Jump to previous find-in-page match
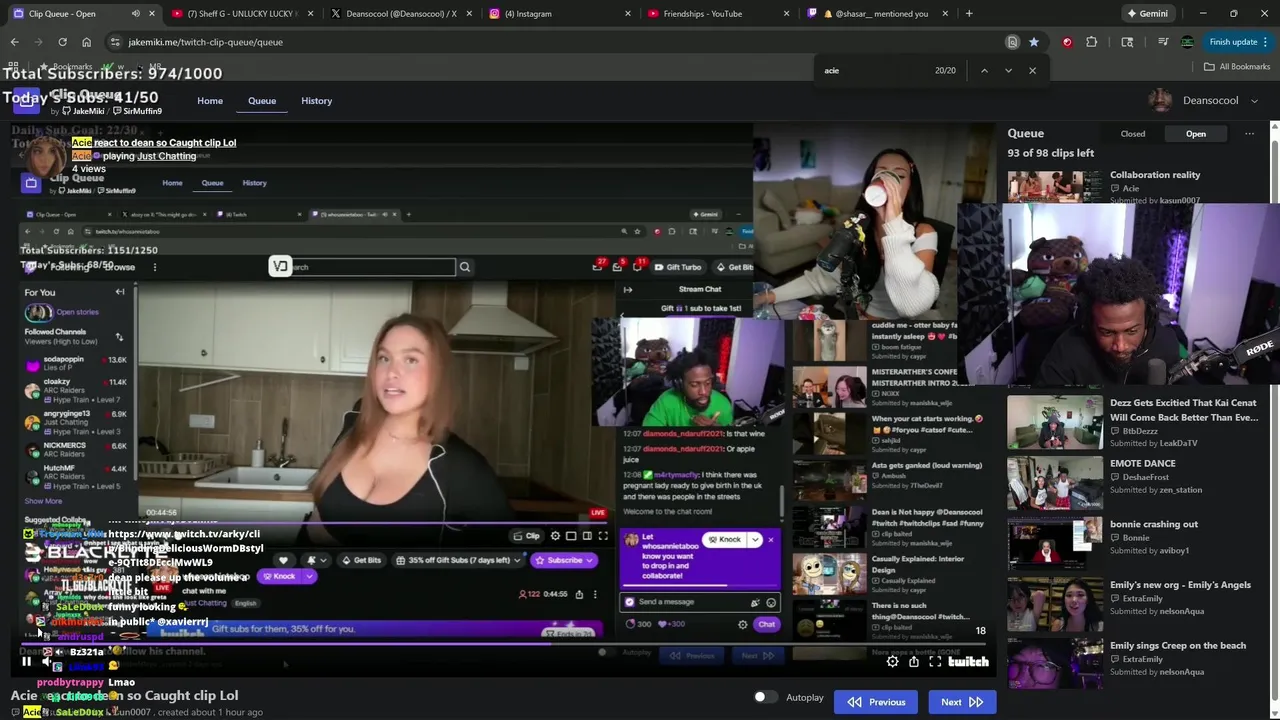Screen dimensions: 1280x720 984,70
